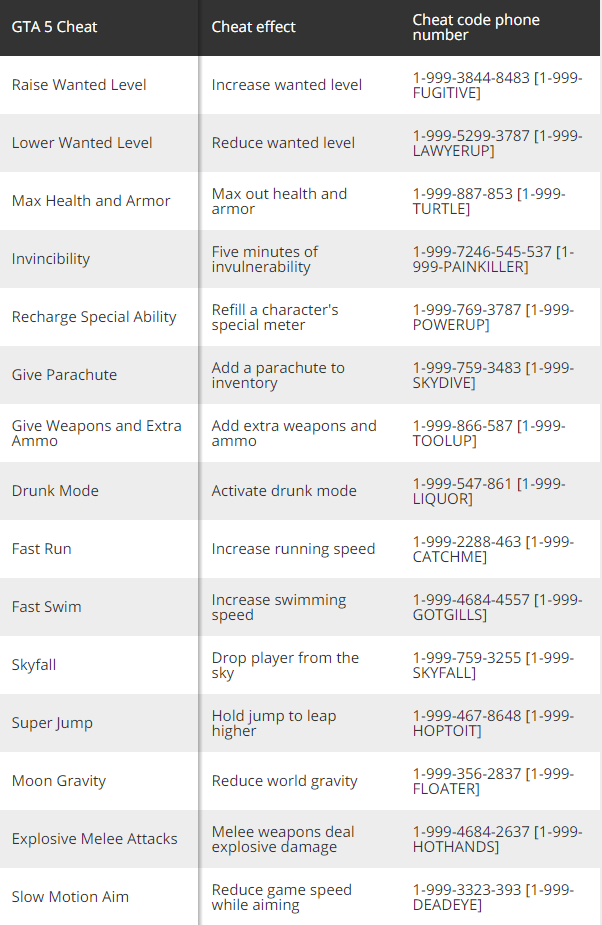
Task: Click the GOTGILLS phone number cell
Action: [x=497, y=607]
